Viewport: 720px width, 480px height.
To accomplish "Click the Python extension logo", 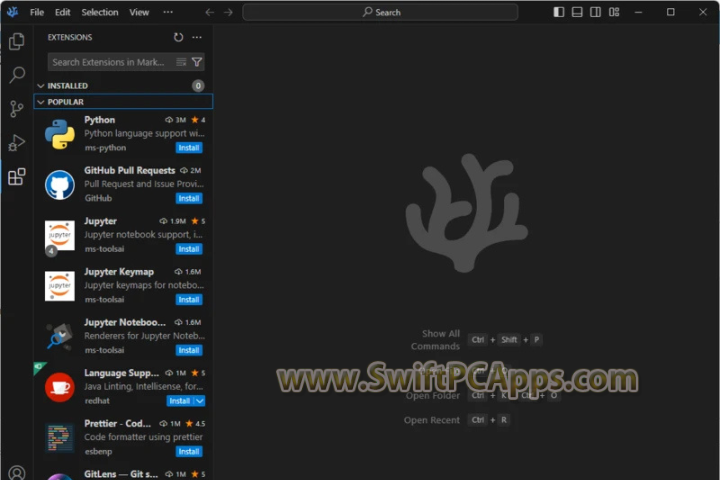I will (60, 134).
